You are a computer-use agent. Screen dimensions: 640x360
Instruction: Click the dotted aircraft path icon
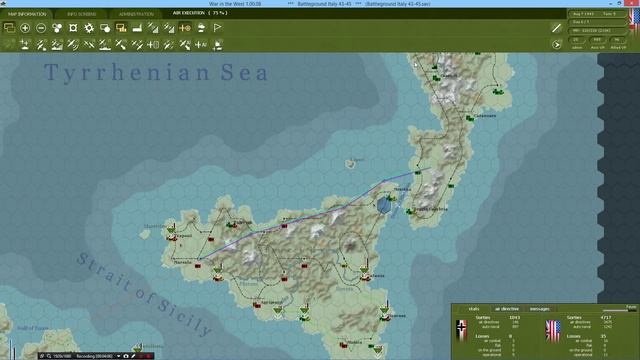(169, 44)
